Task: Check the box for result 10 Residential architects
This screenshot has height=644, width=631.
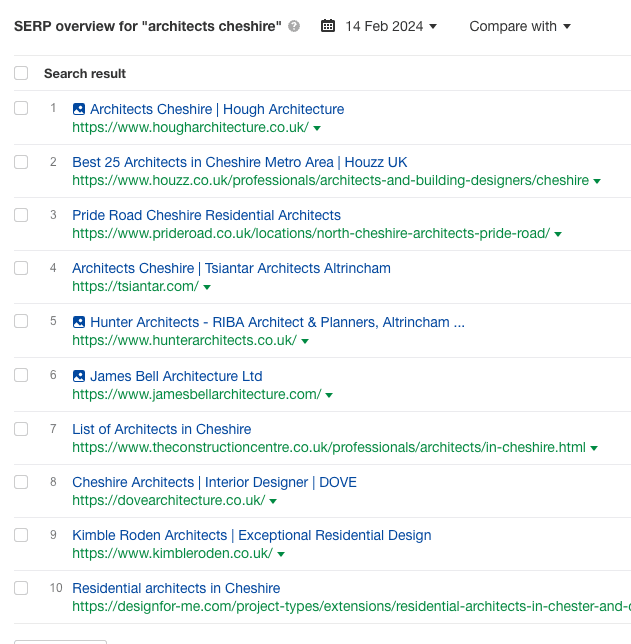Action: (x=21, y=588)
